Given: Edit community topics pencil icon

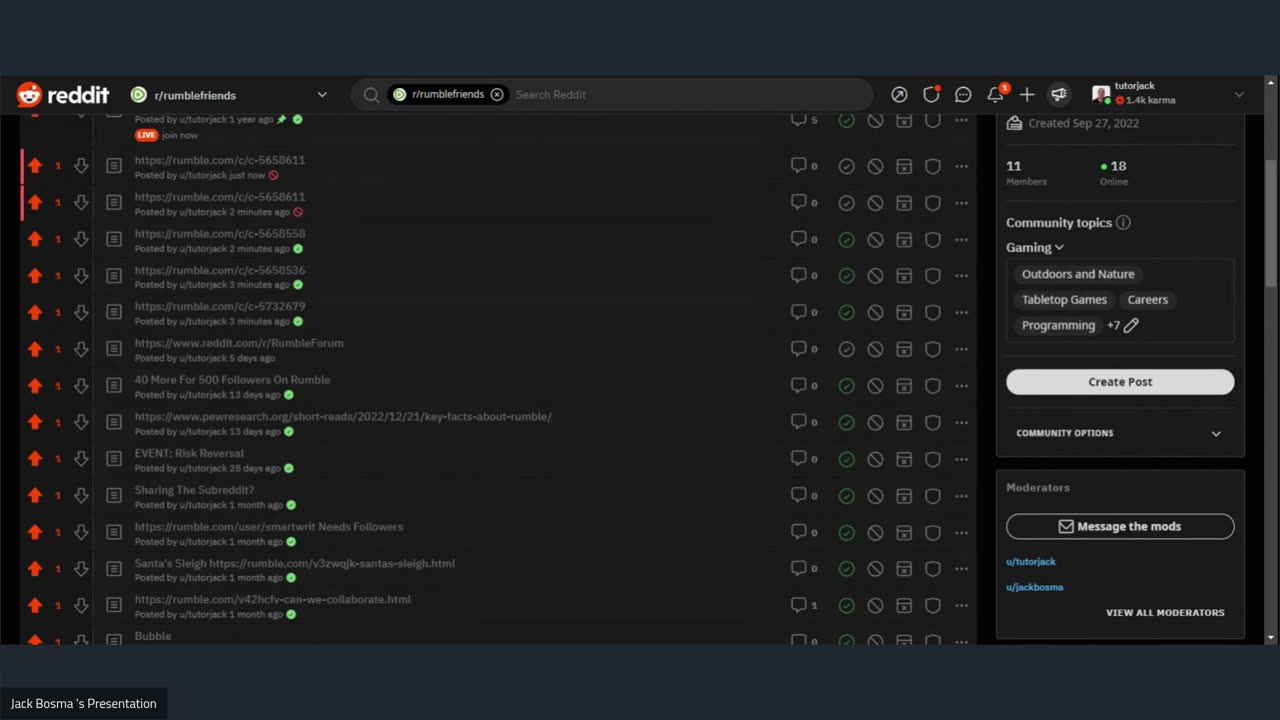Looking at the screenshot, I should tap(1131, 325).
